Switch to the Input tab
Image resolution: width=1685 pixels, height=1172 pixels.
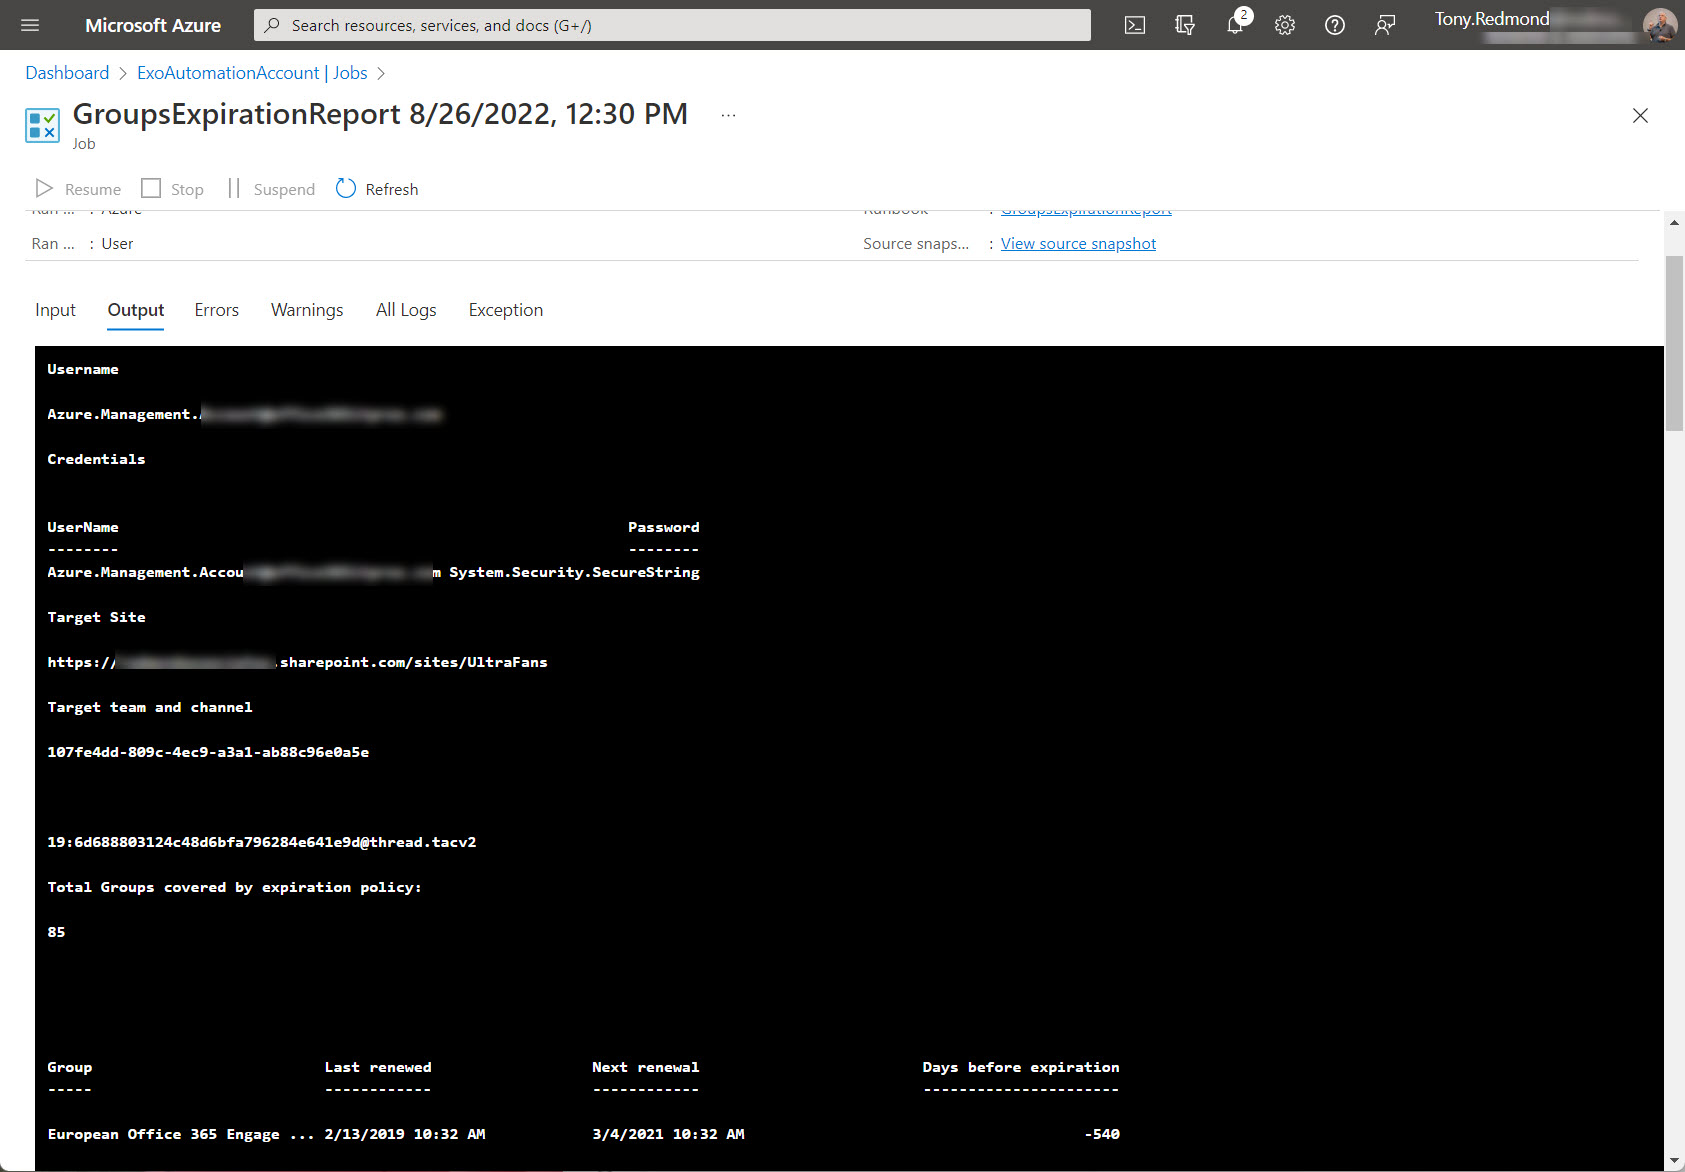click(x=55, y=310)
